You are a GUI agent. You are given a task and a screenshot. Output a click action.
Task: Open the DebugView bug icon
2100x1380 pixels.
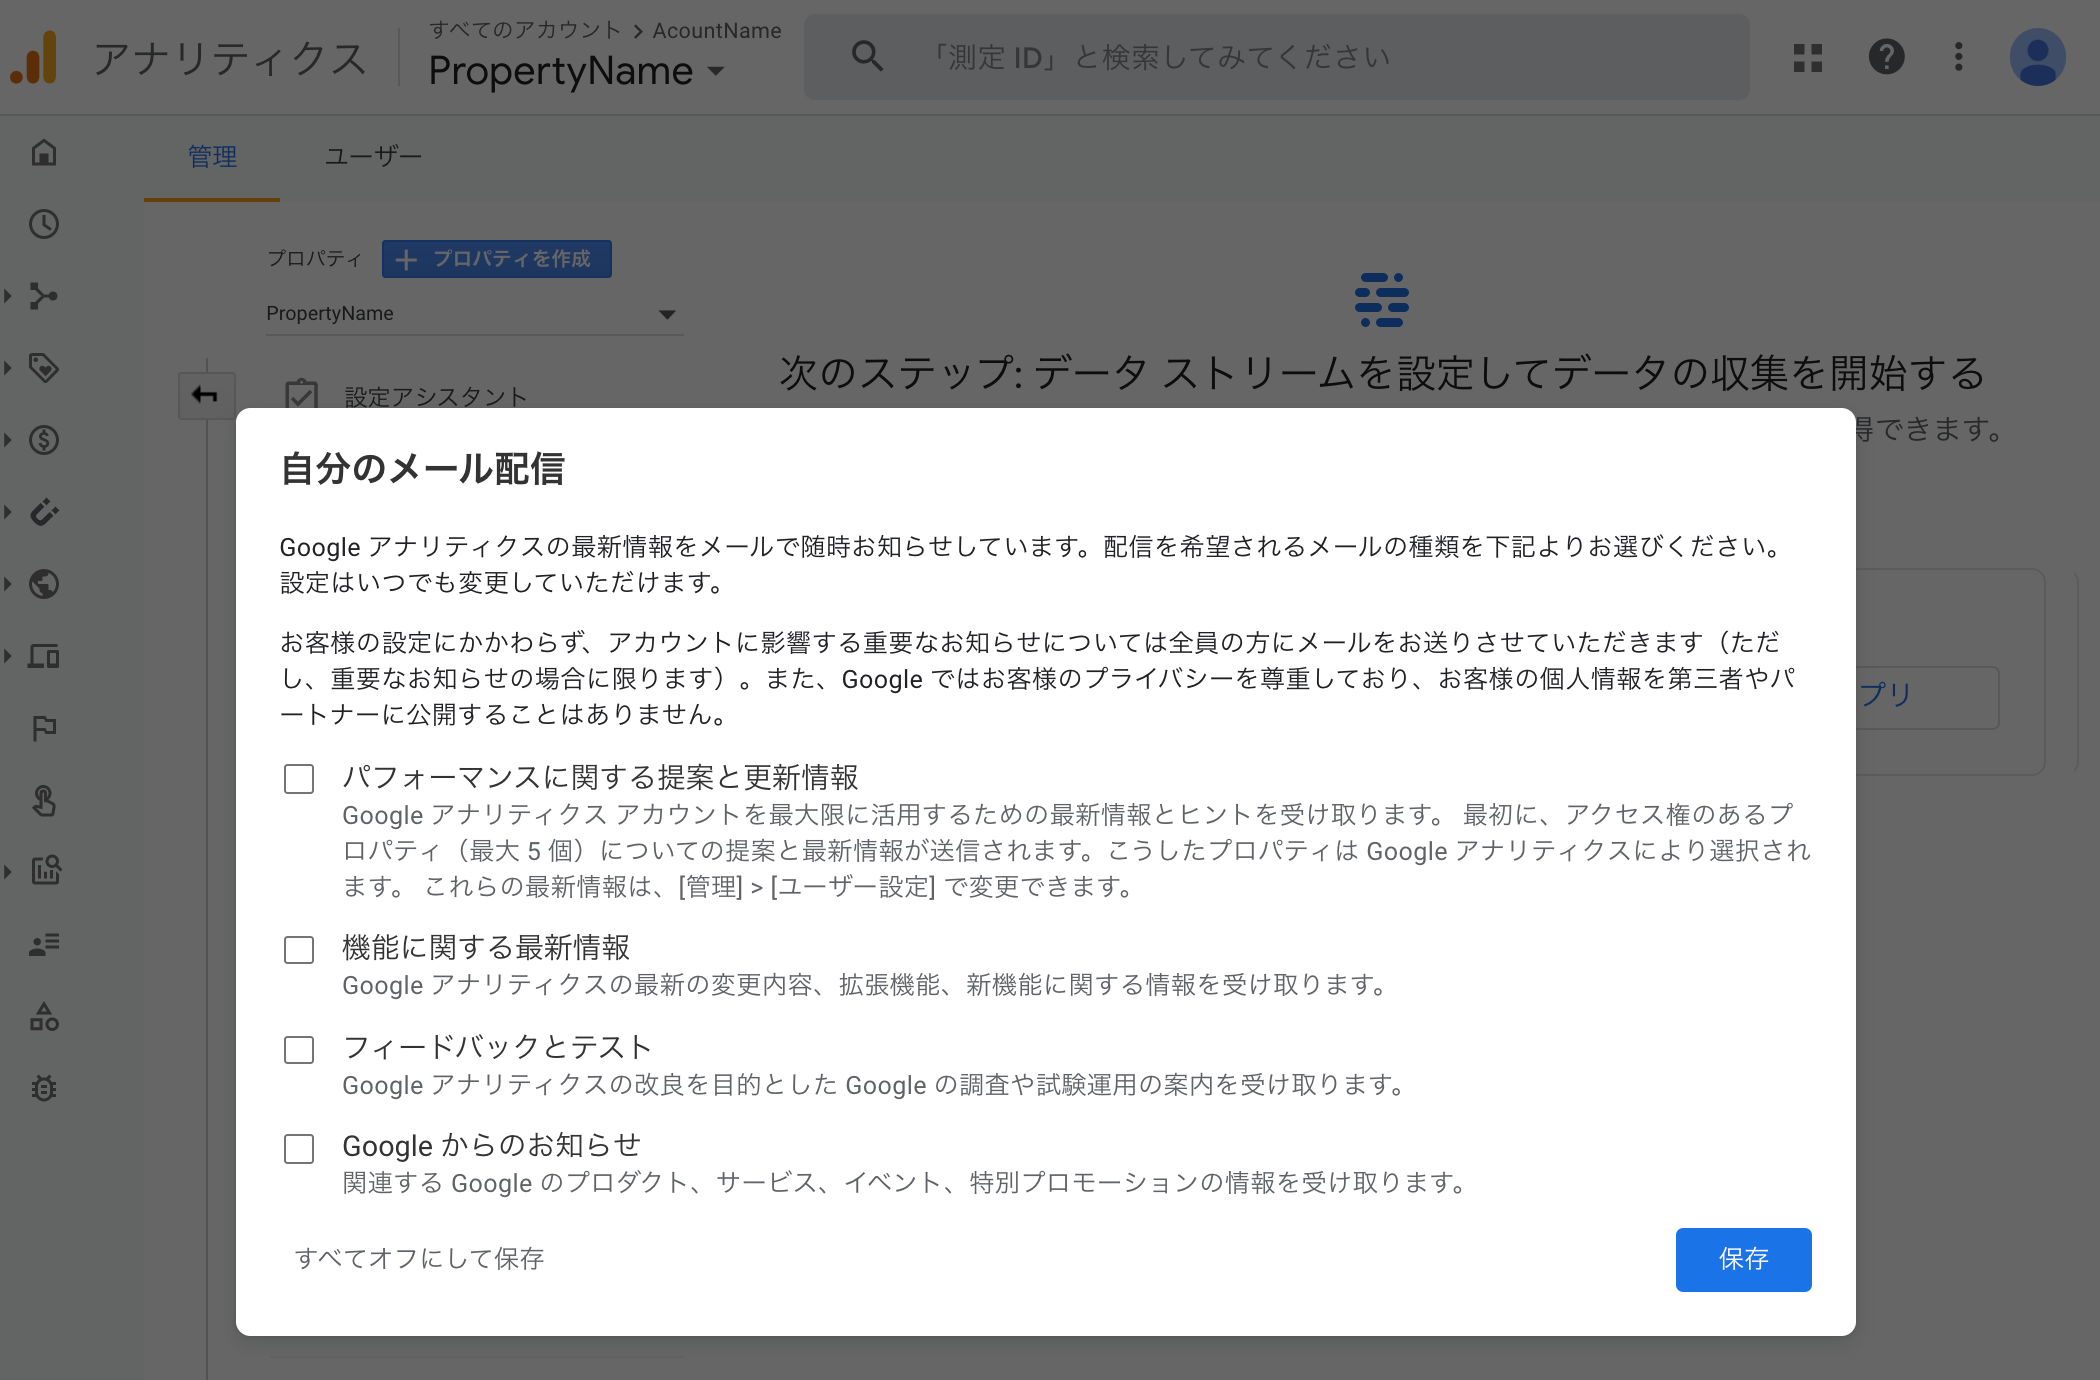tap(44, 1088)
